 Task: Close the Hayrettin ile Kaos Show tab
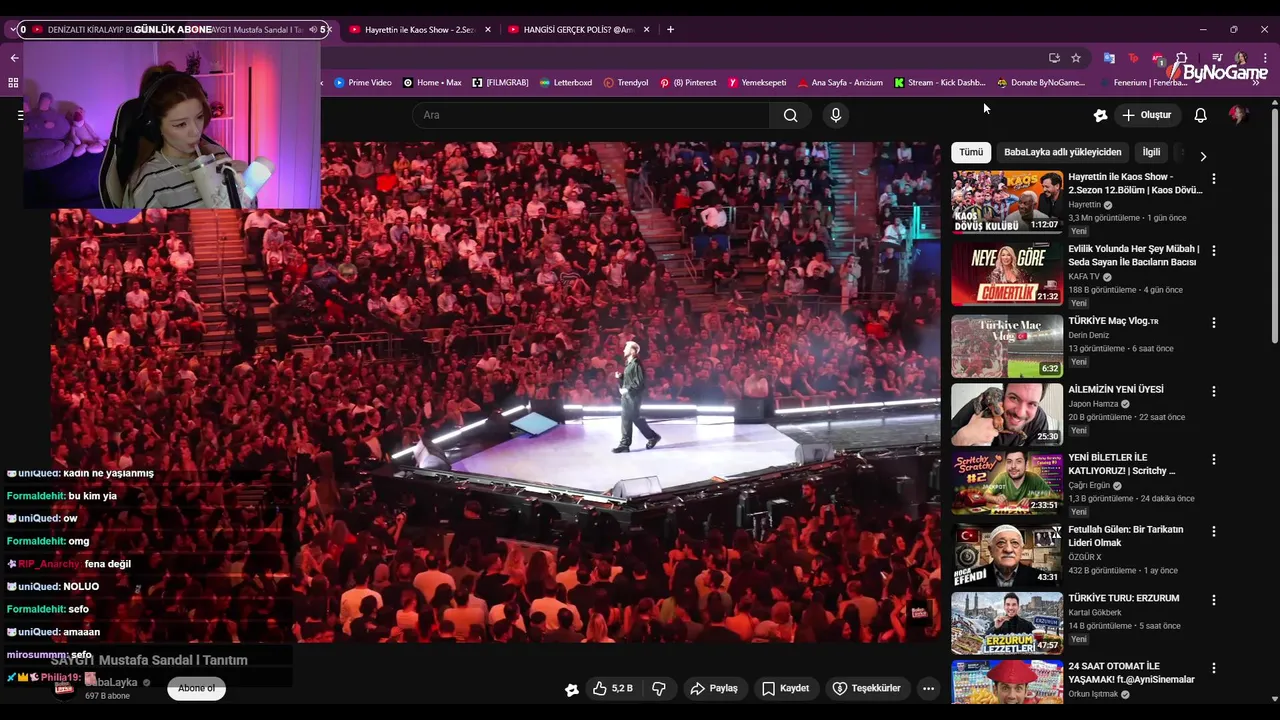[x=488, y=30]
